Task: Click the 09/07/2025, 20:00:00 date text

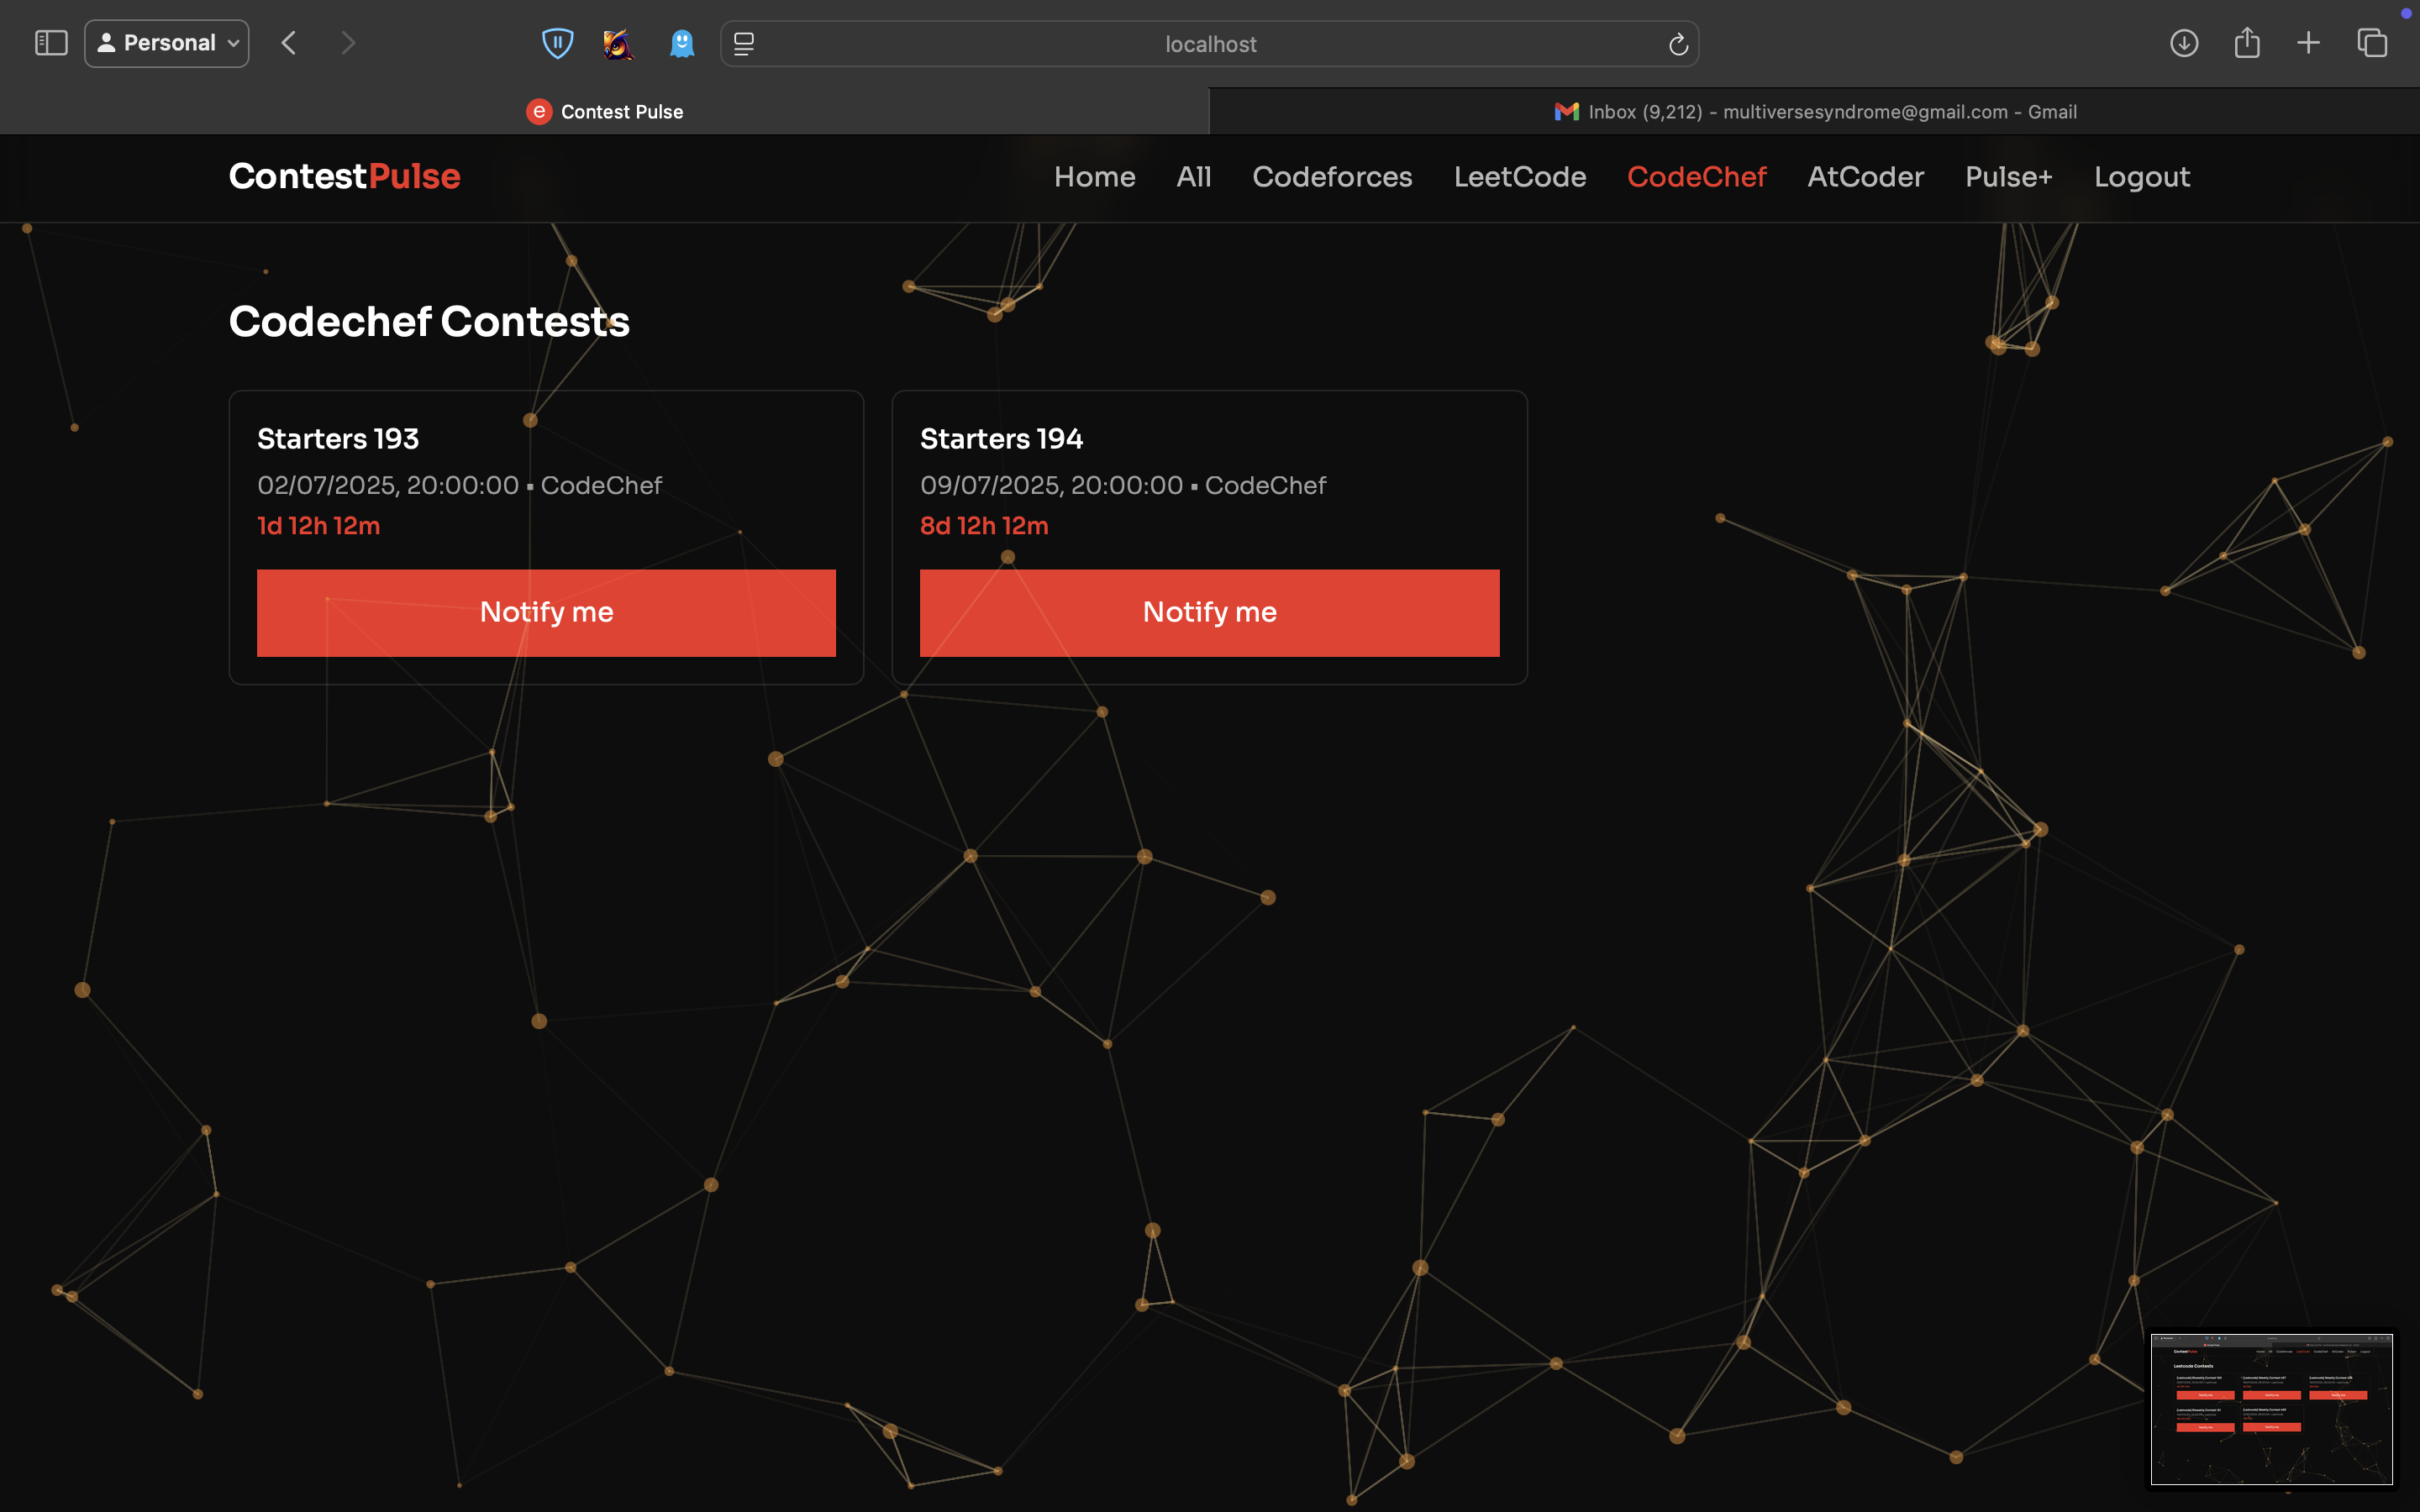Action: click(1051, 486)
